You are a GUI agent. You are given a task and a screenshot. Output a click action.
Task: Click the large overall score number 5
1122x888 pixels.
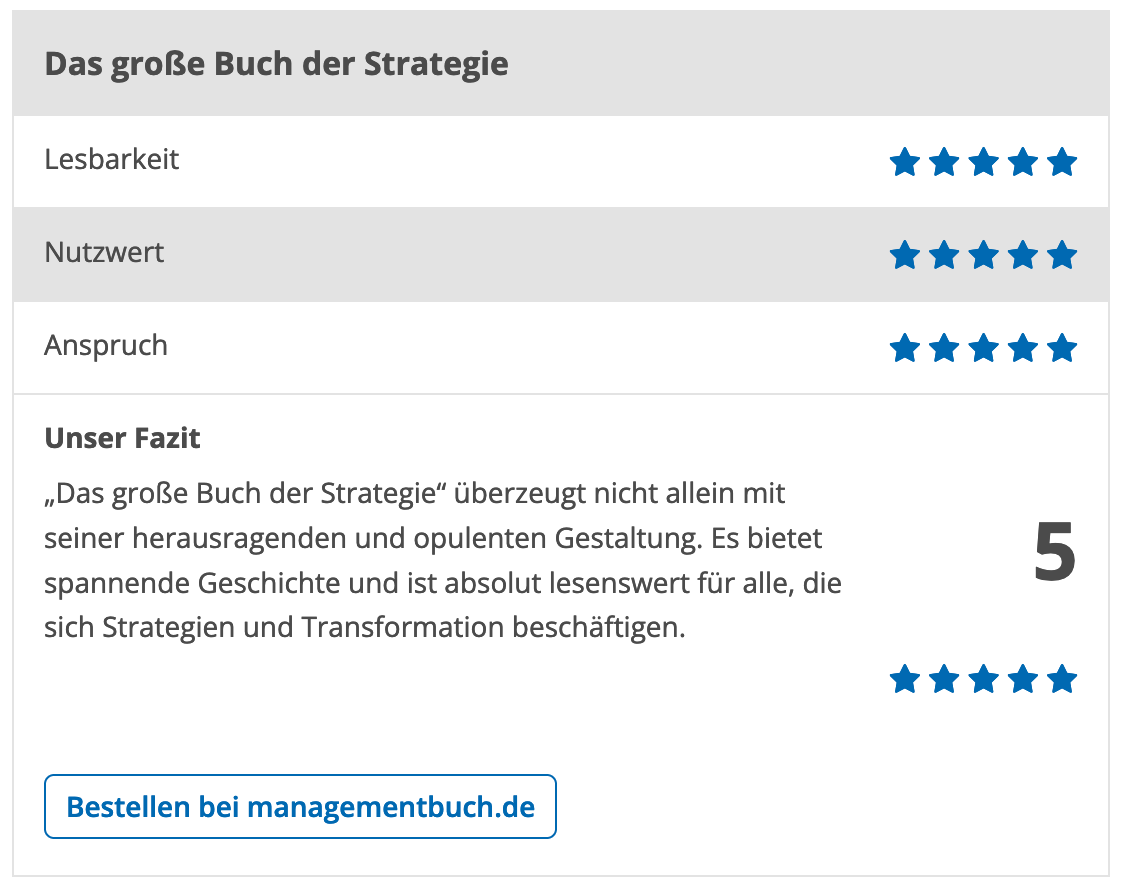(1054, 553)
